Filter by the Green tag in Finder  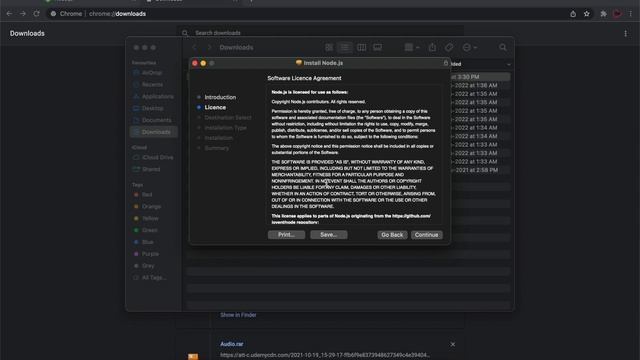coord(149,230)
